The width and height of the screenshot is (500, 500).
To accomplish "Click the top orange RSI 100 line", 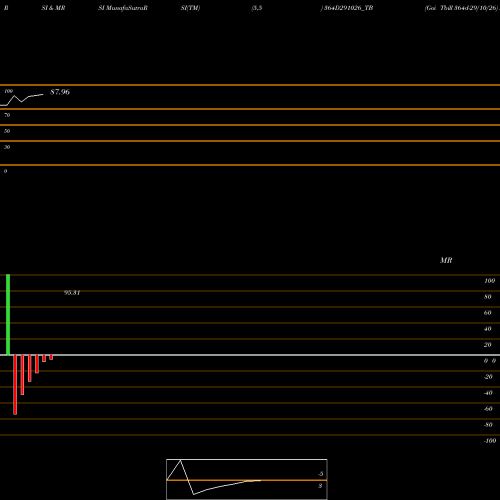I will click(x=250, y=85).
